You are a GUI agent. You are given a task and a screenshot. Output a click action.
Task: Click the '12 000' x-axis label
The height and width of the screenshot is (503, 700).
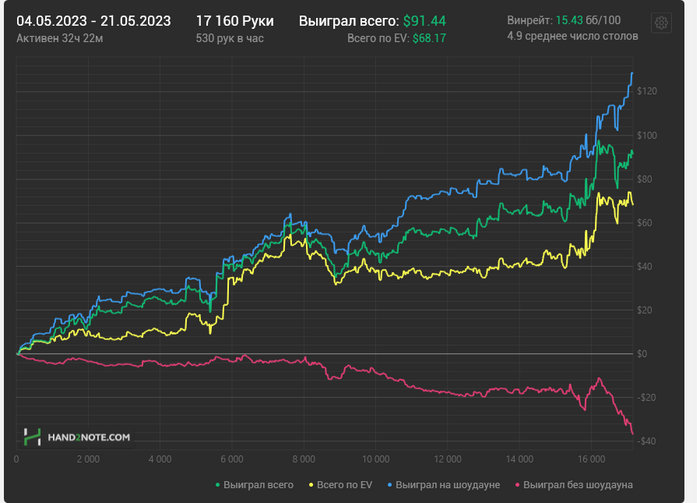point(447,459)
